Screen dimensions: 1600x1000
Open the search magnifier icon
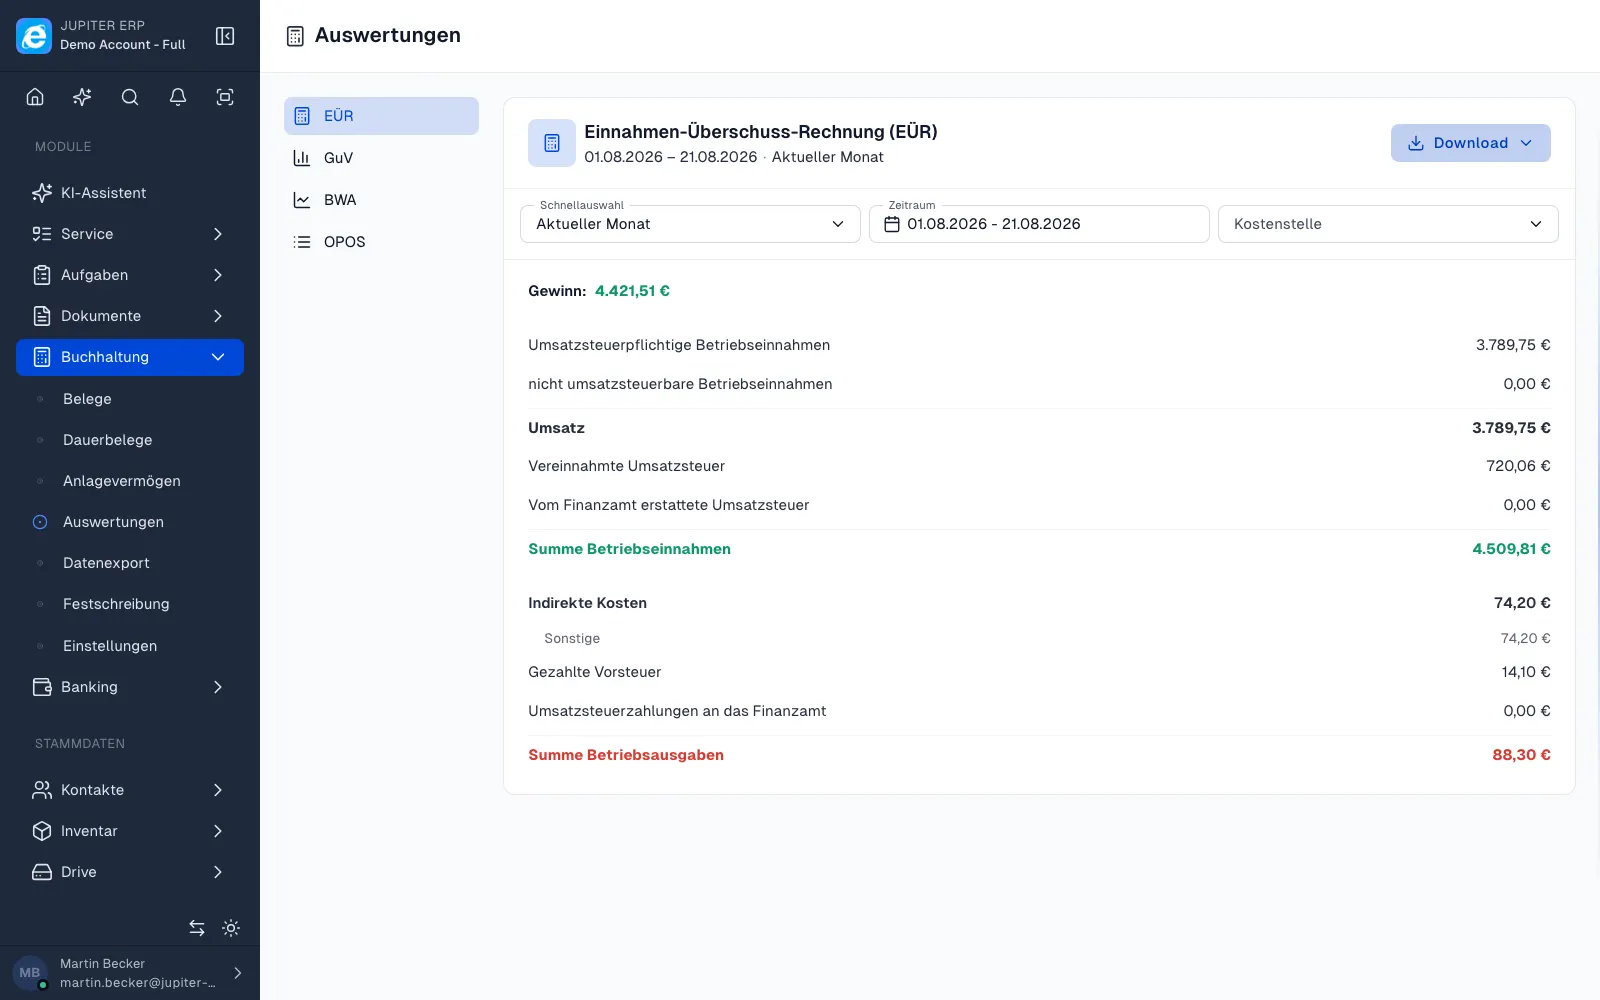[x=130, y=97]
